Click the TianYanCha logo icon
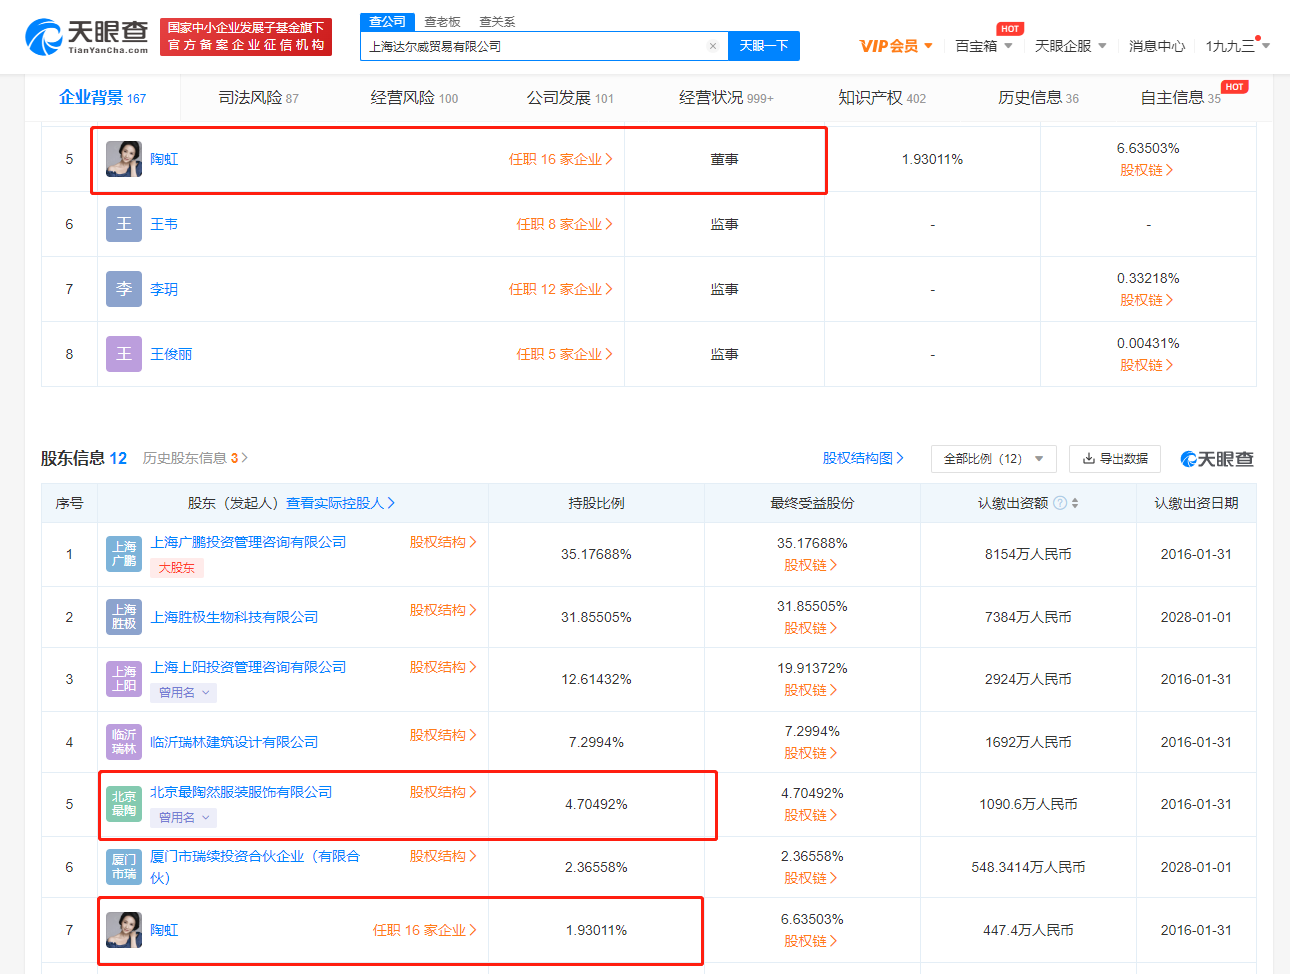 [44, 37]
